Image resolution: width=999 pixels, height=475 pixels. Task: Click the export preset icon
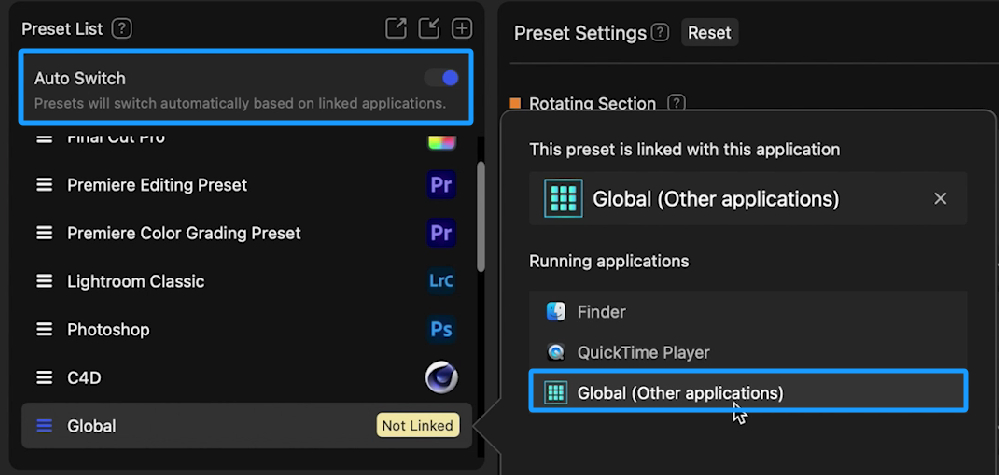click(396, 29)
